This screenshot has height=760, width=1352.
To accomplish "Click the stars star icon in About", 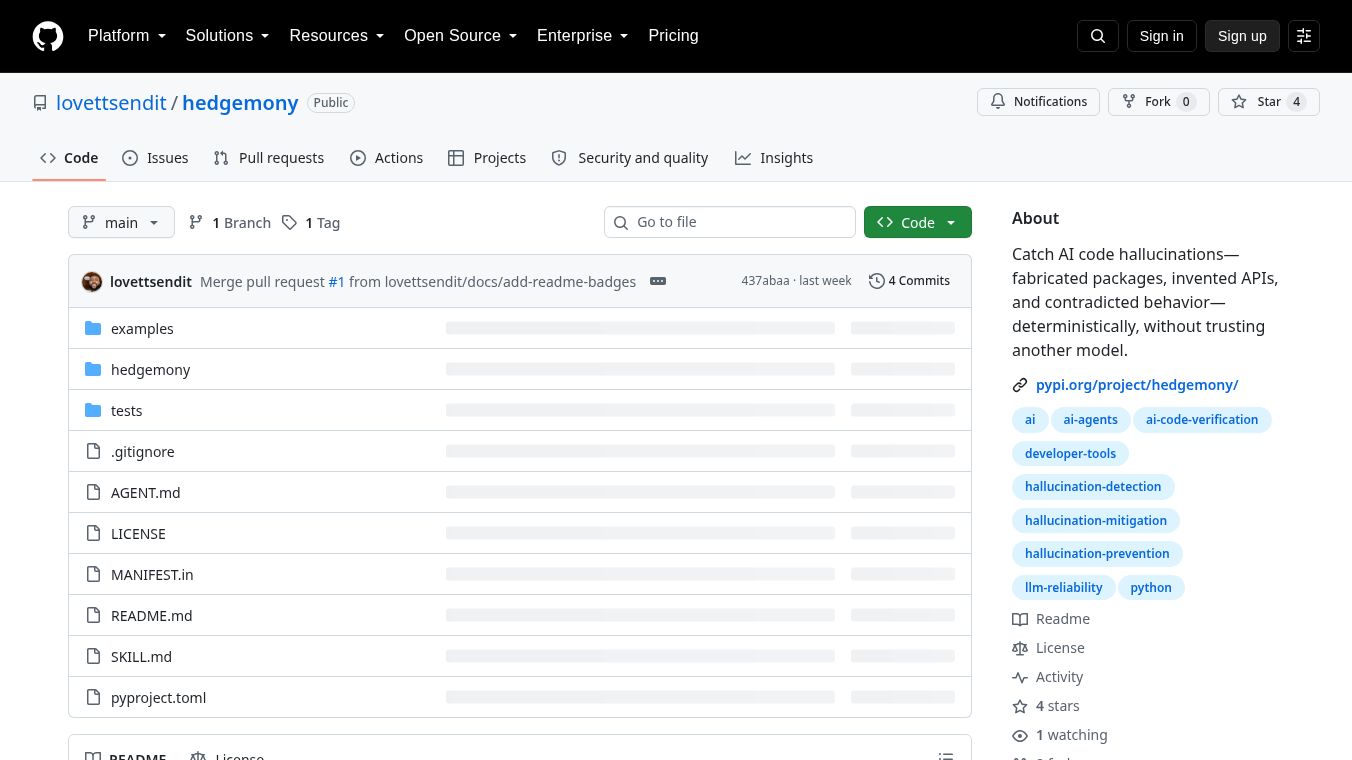I will (1020, 706).
